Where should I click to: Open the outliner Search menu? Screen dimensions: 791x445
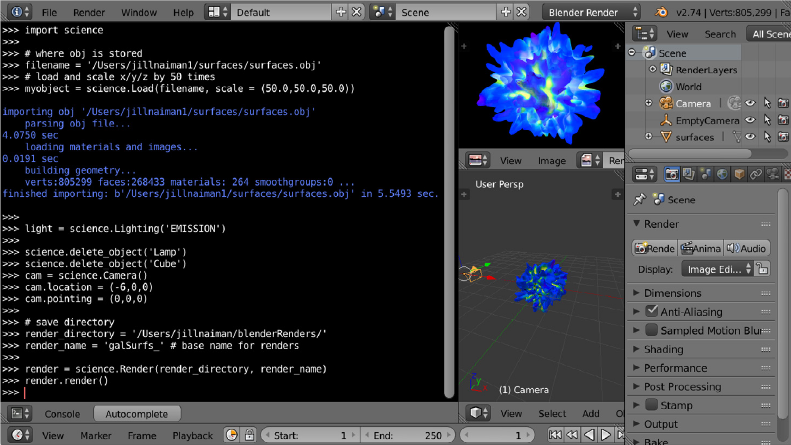point(720,34)
